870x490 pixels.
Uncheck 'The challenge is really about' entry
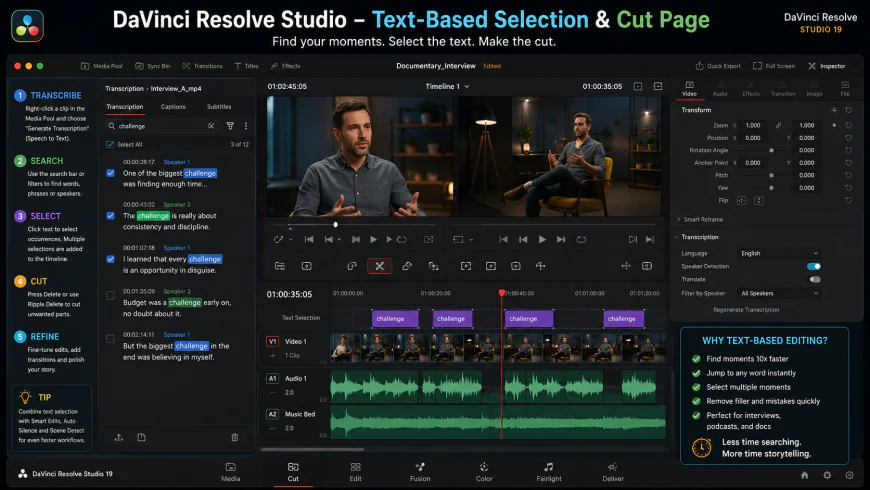tap(110, 216)
